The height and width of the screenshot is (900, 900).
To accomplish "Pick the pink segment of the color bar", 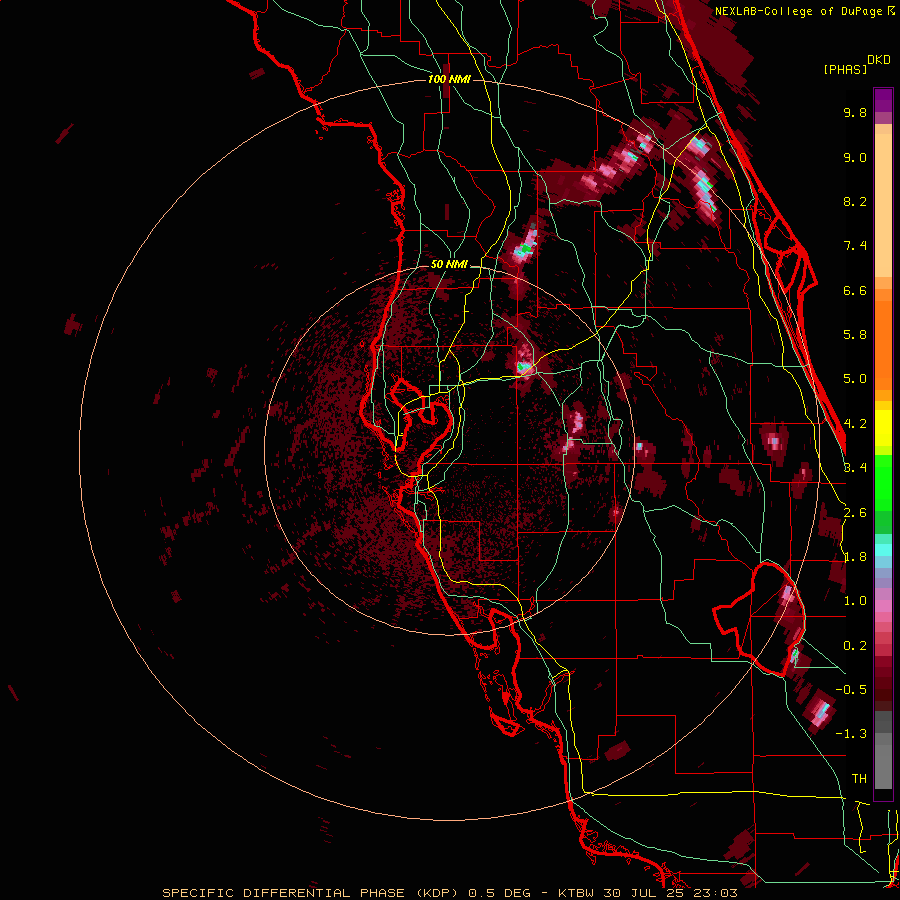I will 883,605.
